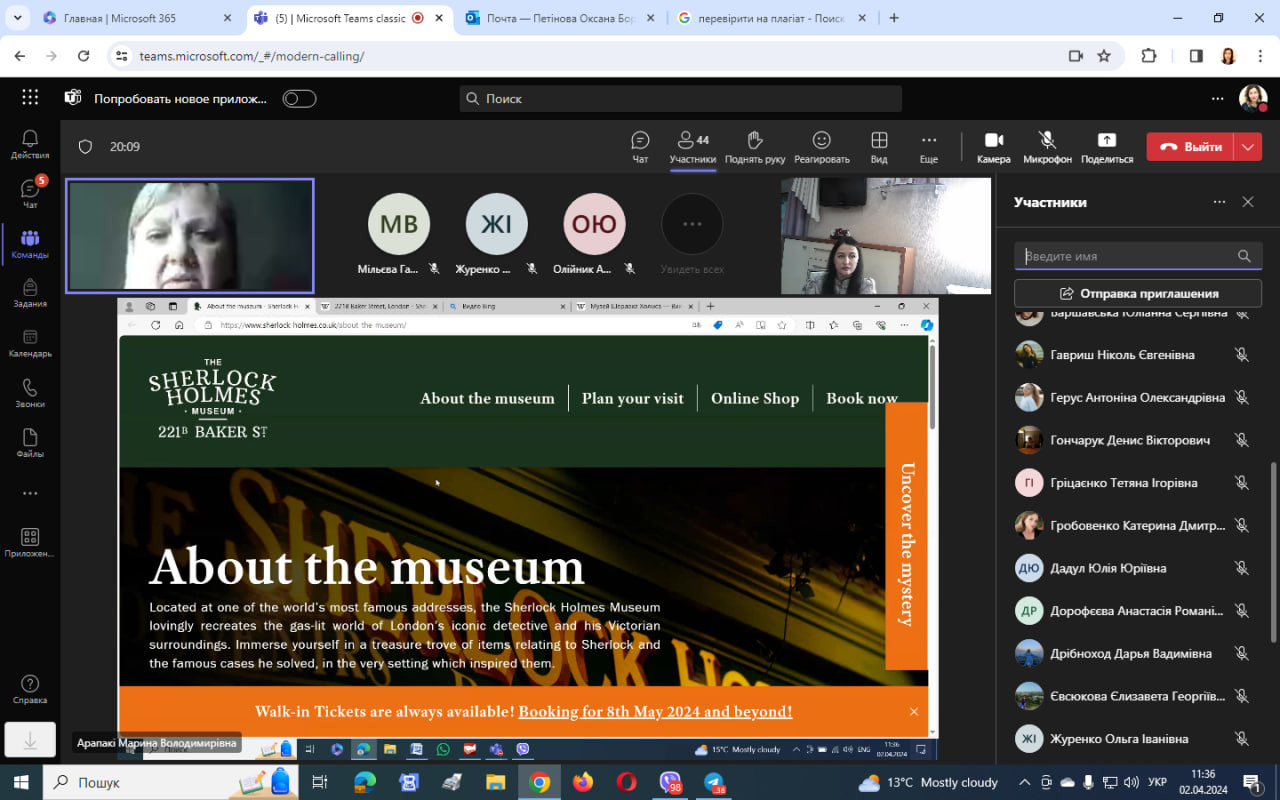This screenshot has width=1280, height=800.
Task: Focus the Введите имя search field
Action: point(1138,256)
